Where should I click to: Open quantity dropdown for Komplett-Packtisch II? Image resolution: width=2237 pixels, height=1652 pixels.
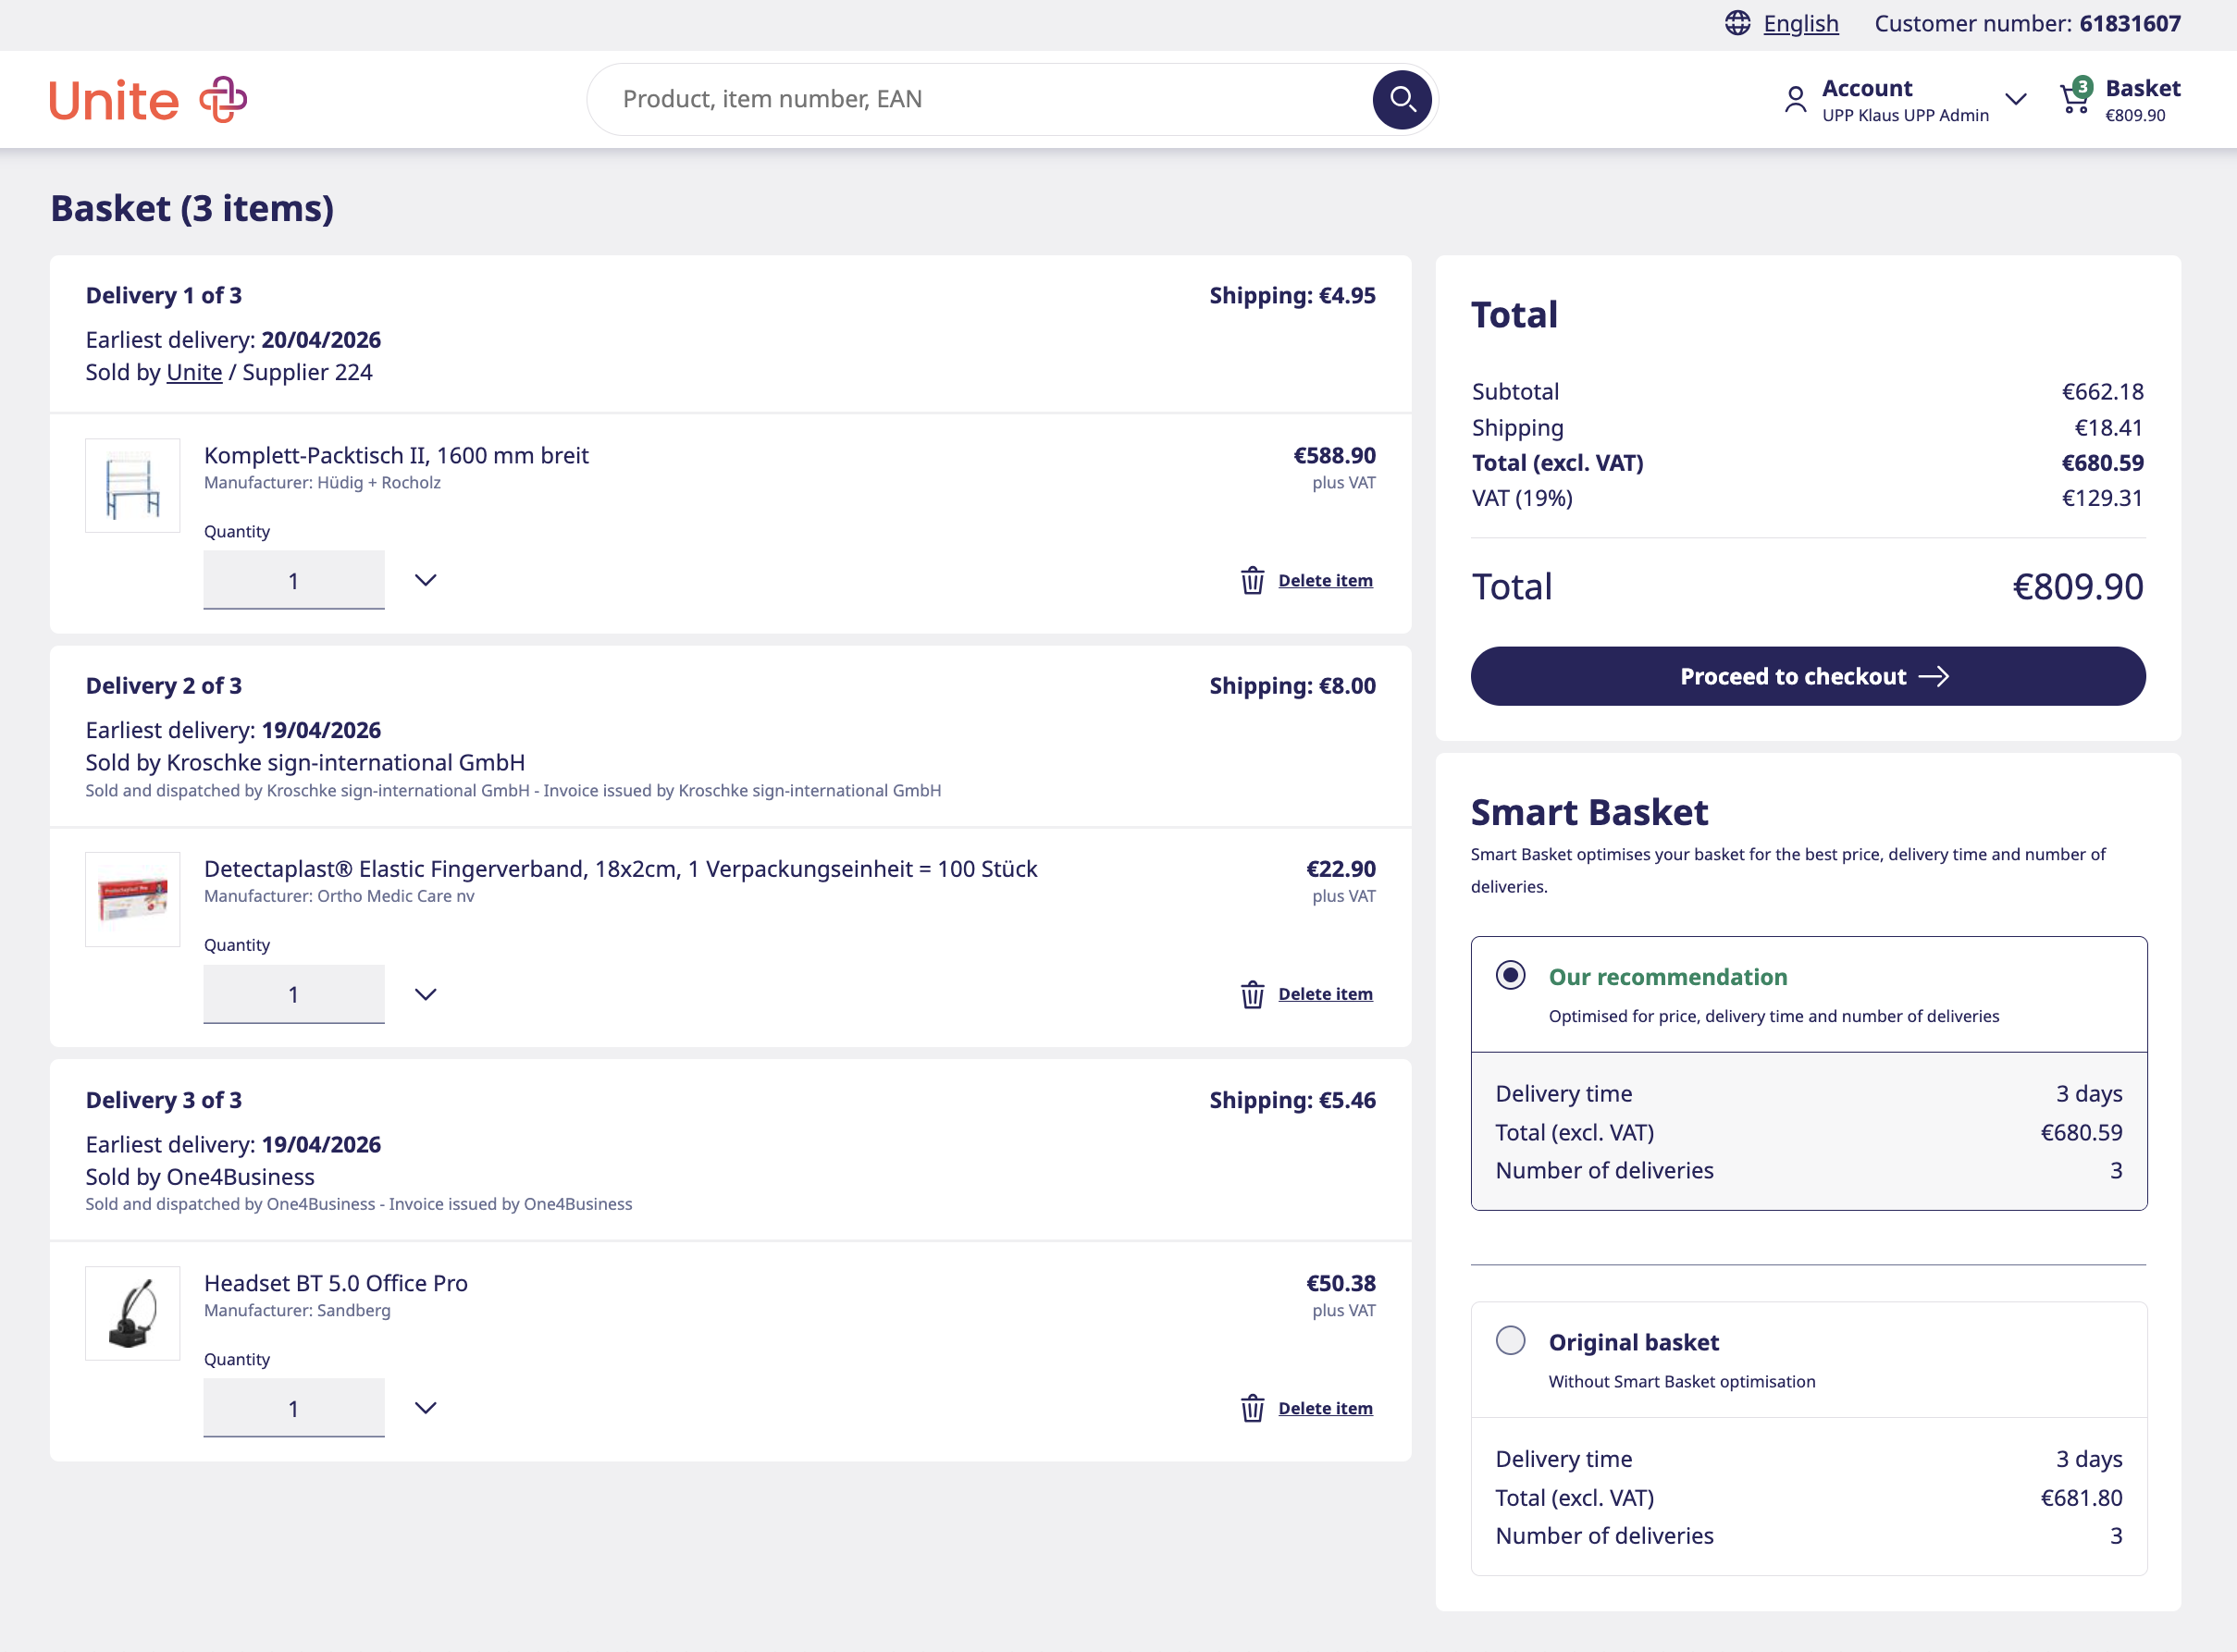[x=426, y=580]
